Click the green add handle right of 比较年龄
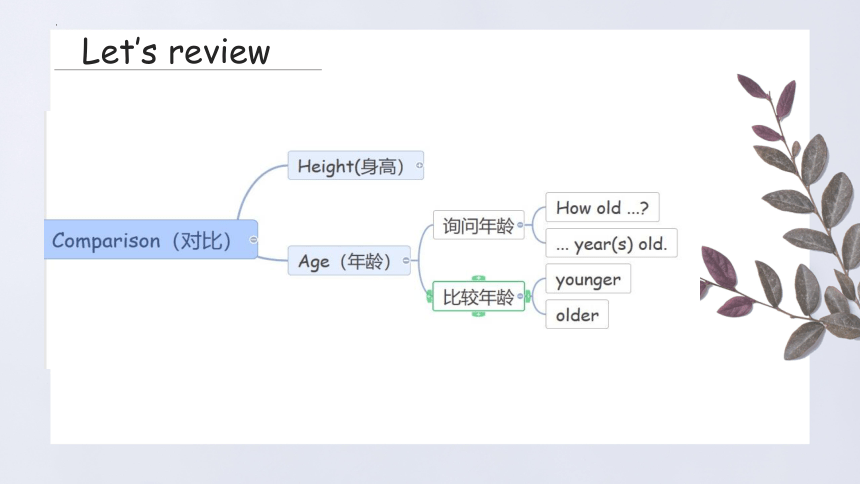Image resolution: width=860 pixels, height=484 pixels. pyautogui.click(x=528, y=296)
